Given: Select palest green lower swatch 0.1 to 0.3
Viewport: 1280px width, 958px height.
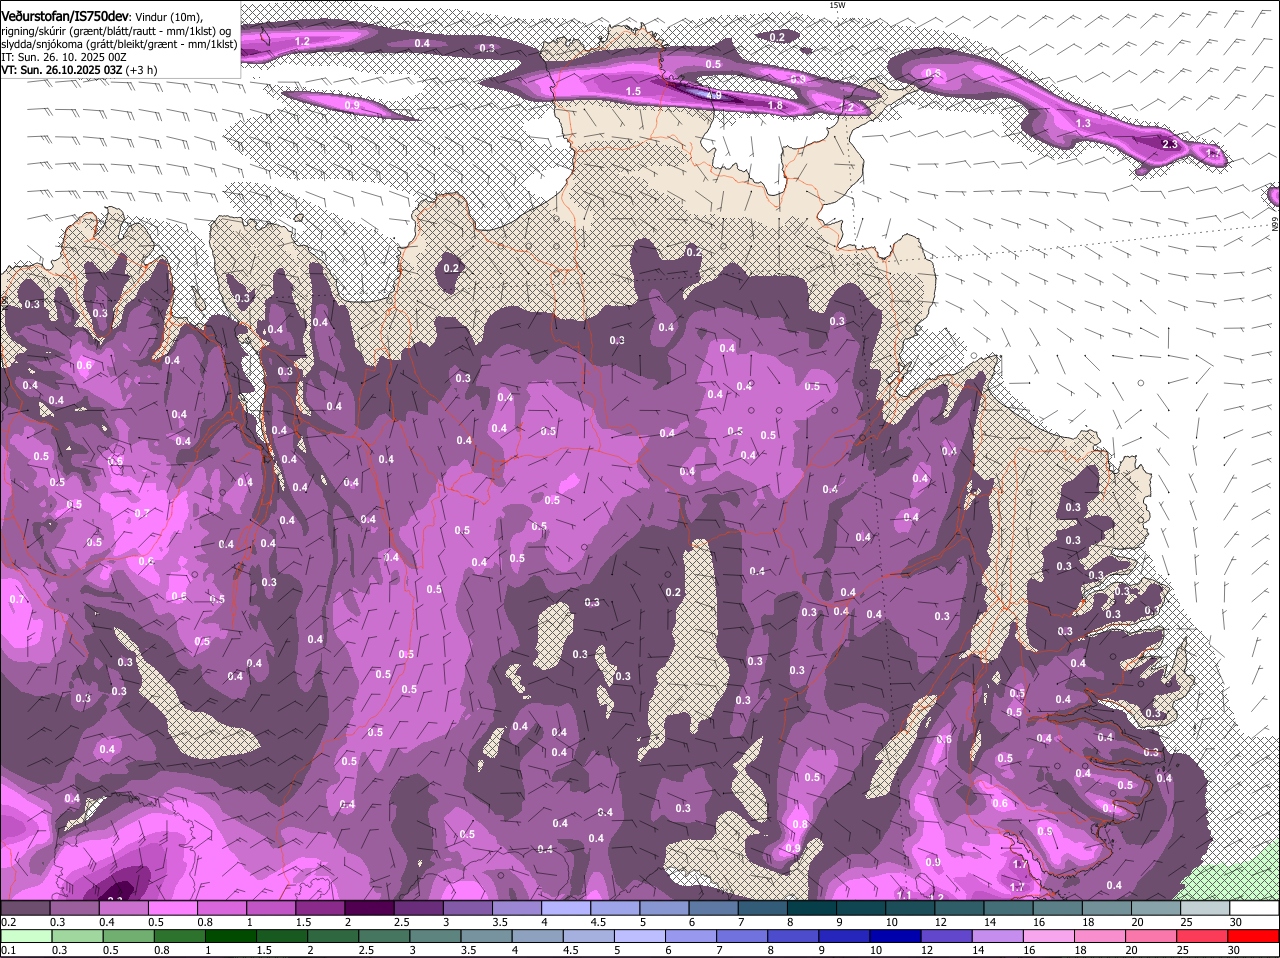Looking at the screenshot, I should tap(26, 936).
